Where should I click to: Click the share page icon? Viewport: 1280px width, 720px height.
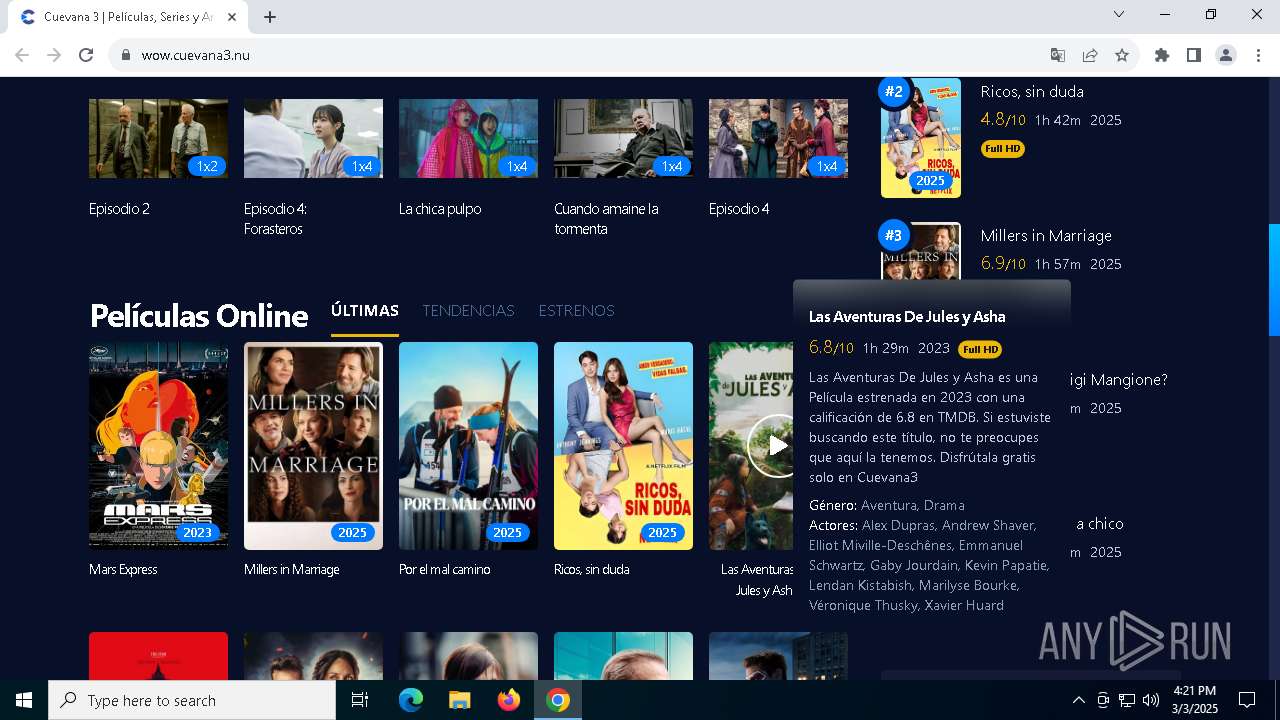1090,55
